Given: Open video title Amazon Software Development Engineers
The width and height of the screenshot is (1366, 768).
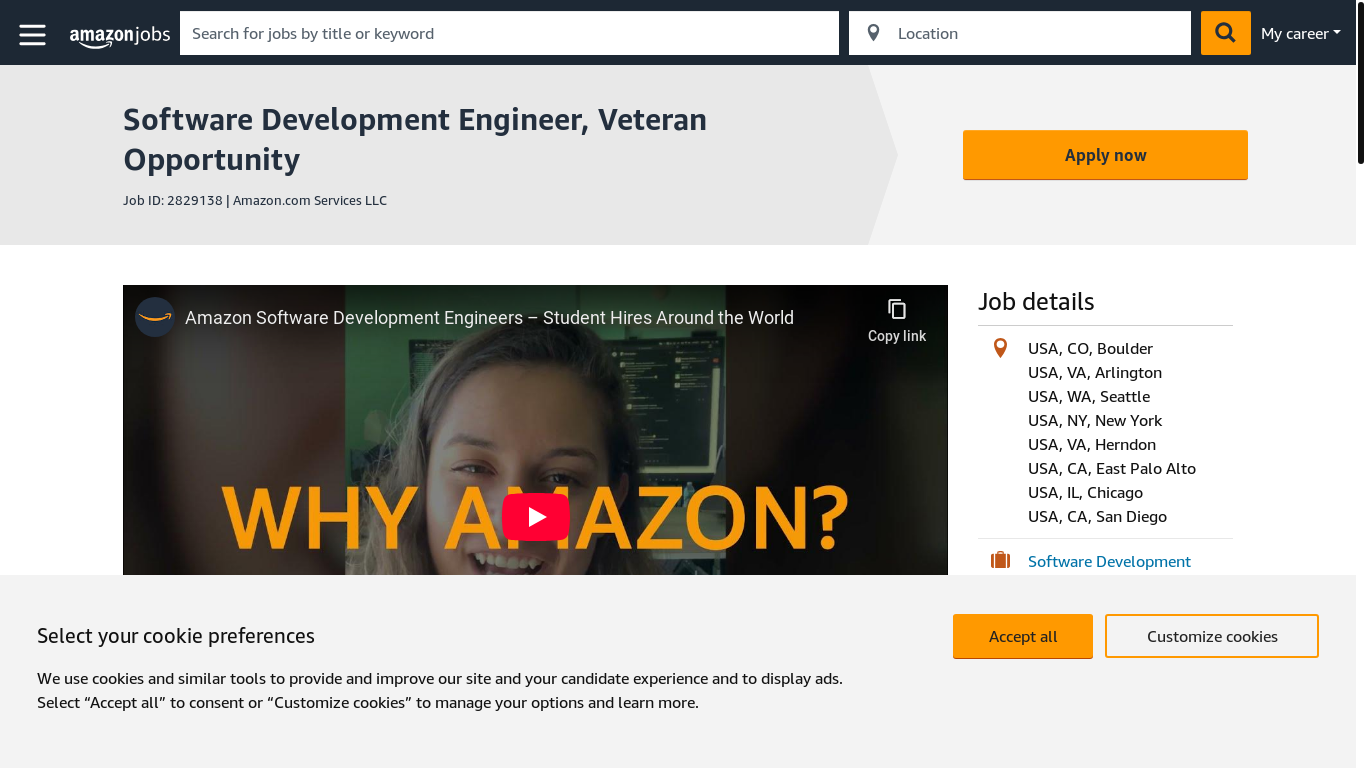Looking at the screenshot, I should (x=489, y=318).
